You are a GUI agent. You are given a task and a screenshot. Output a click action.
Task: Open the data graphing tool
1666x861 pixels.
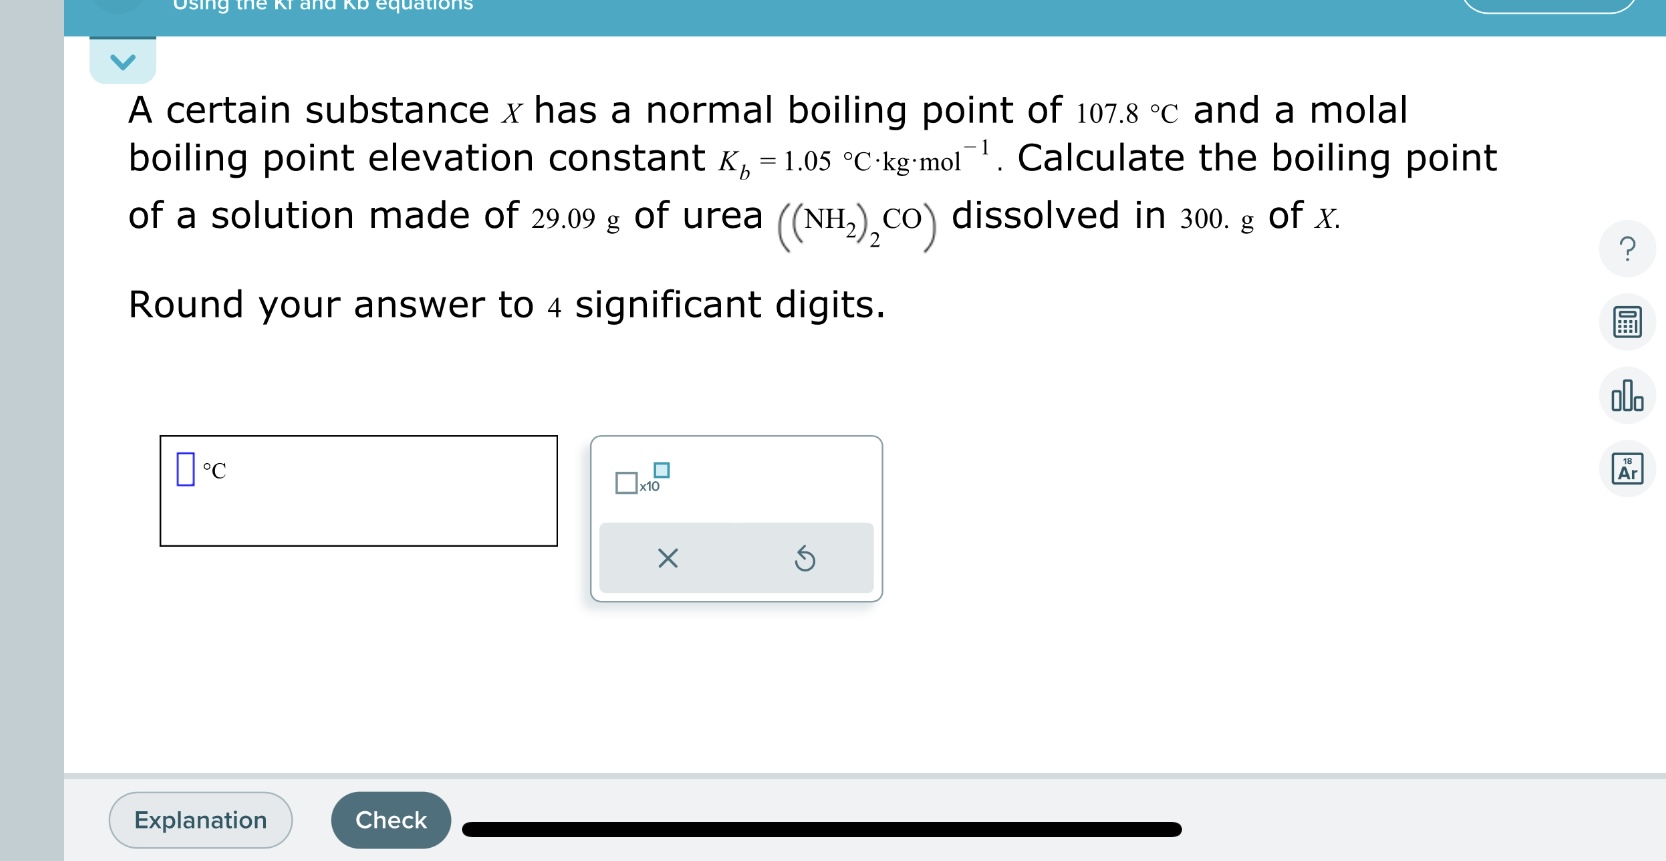pos(1627,395)
